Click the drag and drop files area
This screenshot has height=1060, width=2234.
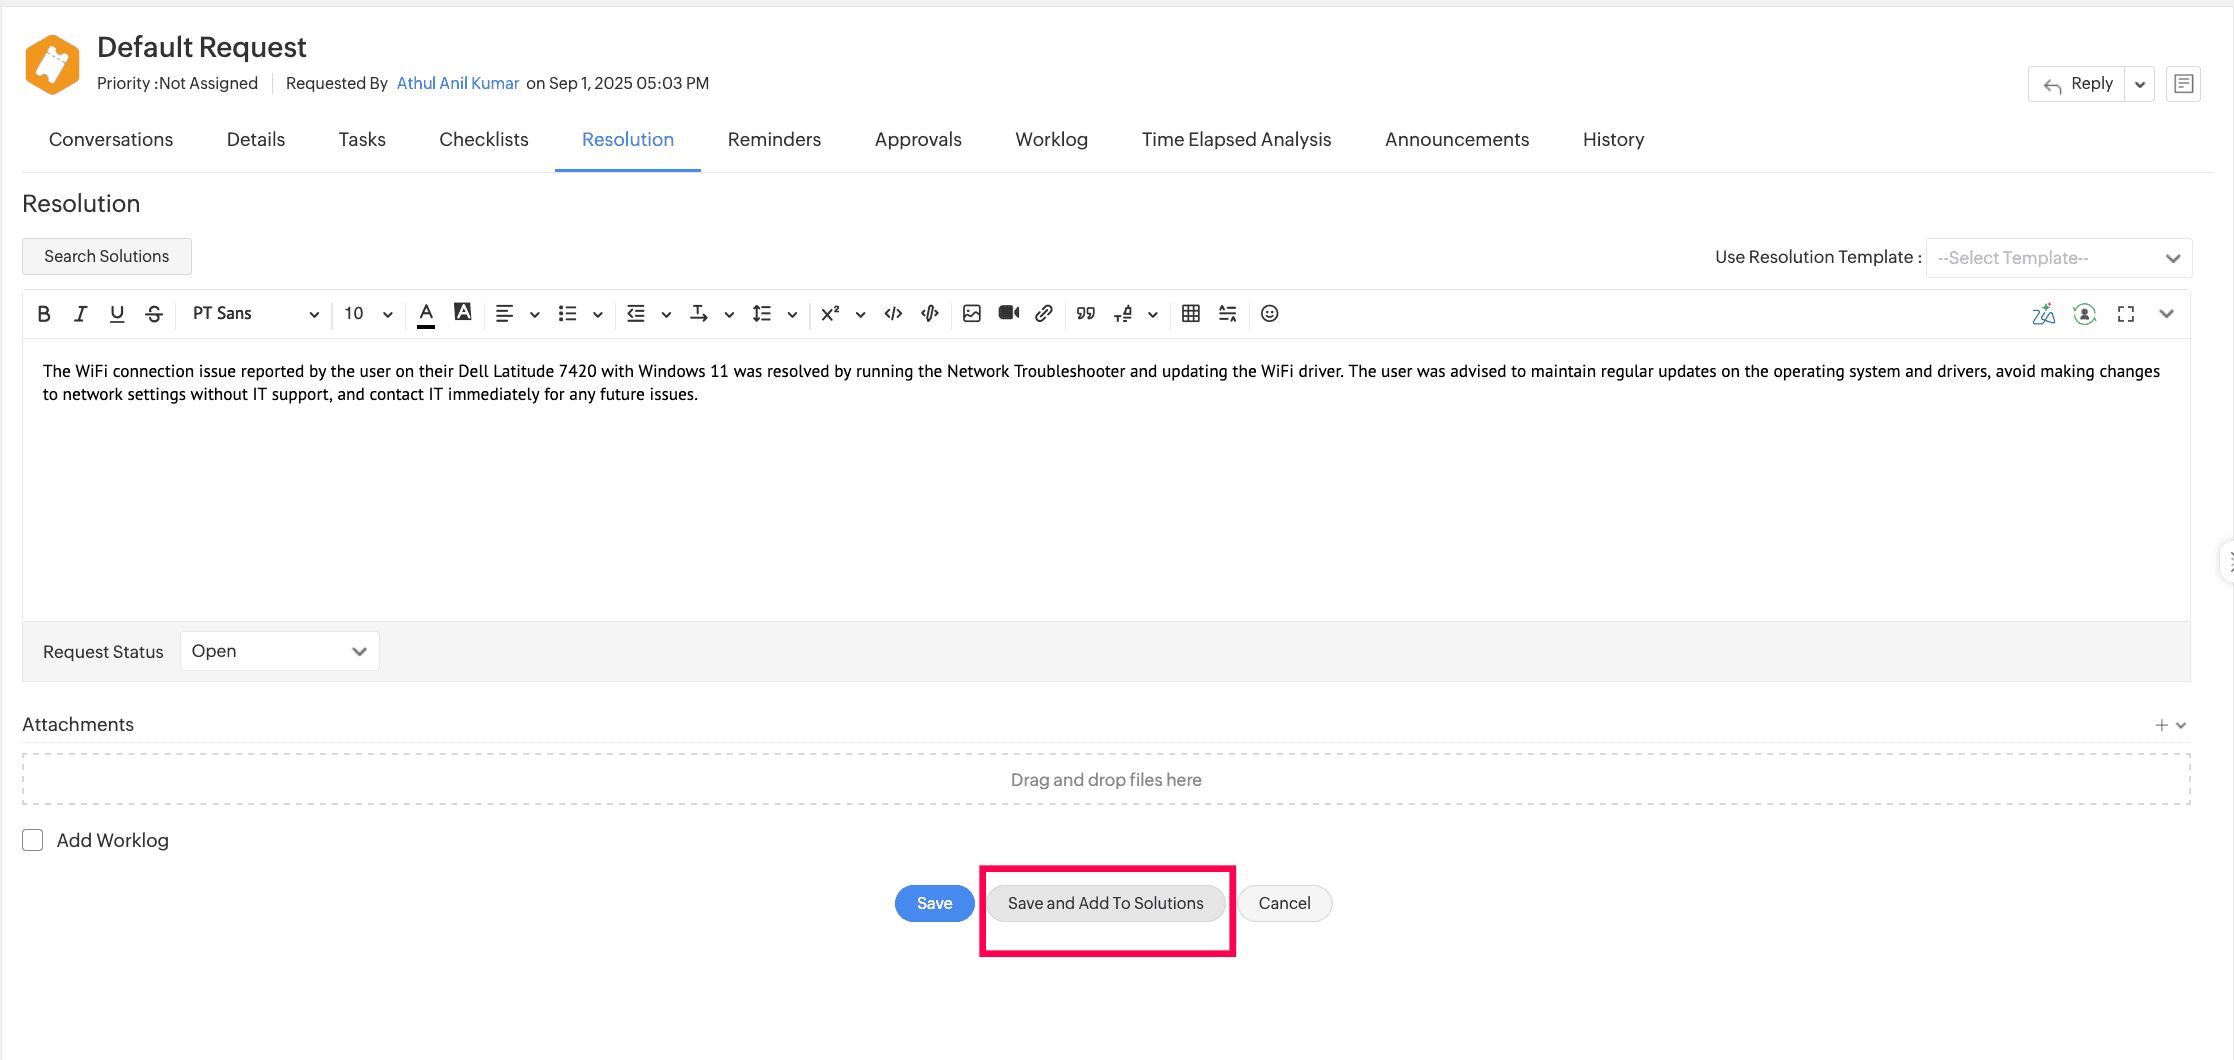click(x=1106, y=780)
